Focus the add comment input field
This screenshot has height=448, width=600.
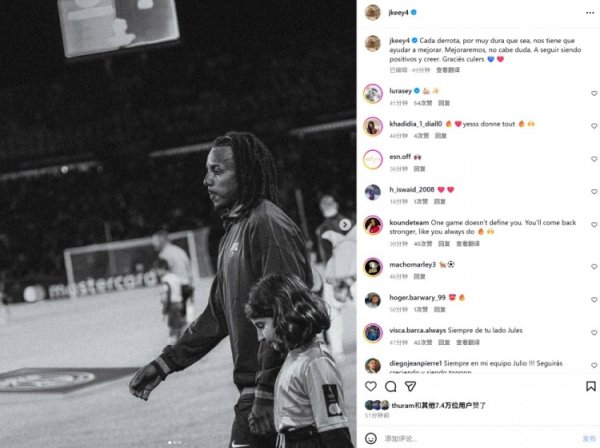click(481, 438)
